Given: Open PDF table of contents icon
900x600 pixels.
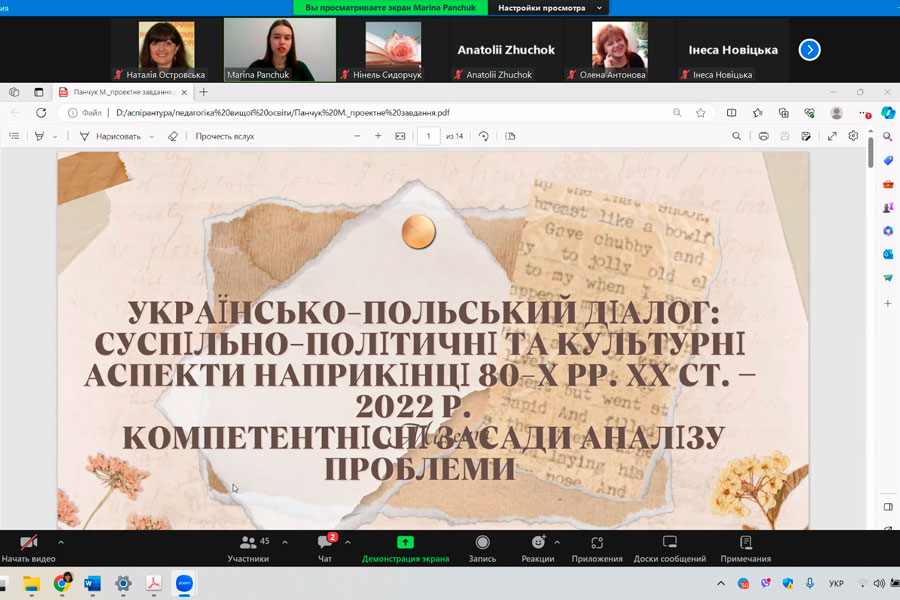Looking at the screenshot, I should coord(14,136).
